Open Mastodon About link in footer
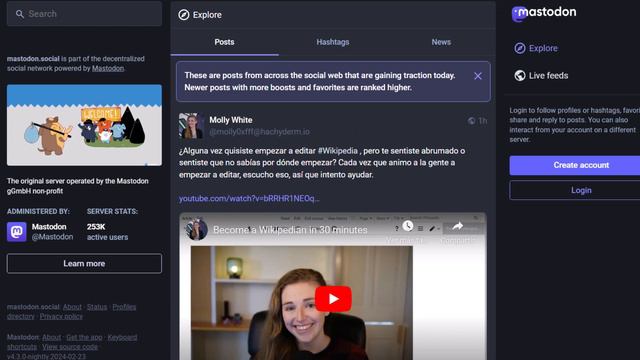 click(51, 337)
